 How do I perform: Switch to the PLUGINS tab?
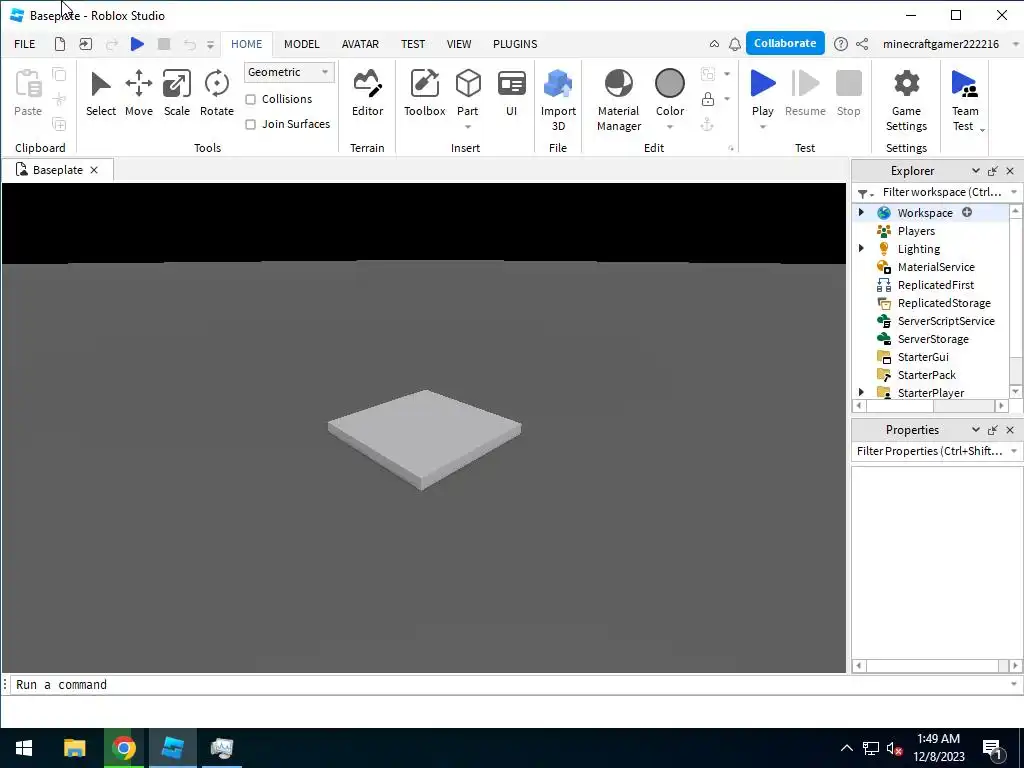[x=515, y=44]
